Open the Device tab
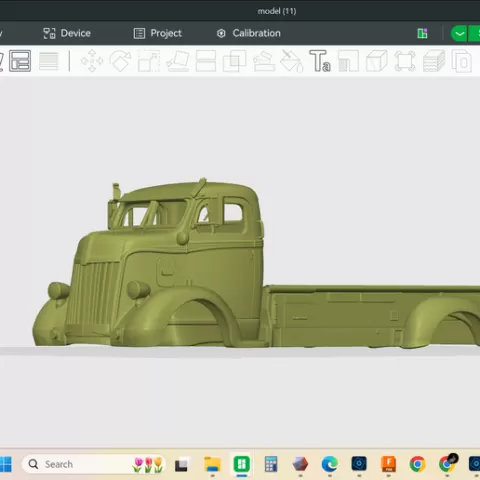 coord(67,33)
